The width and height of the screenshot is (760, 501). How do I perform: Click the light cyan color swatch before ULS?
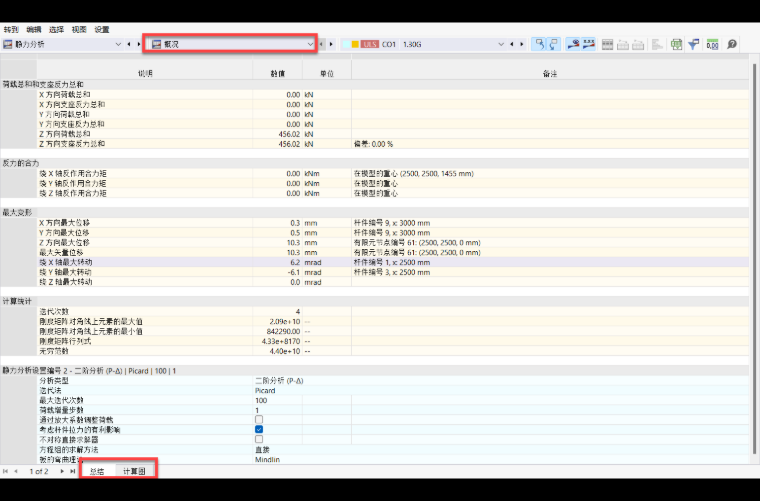(346, 44)
